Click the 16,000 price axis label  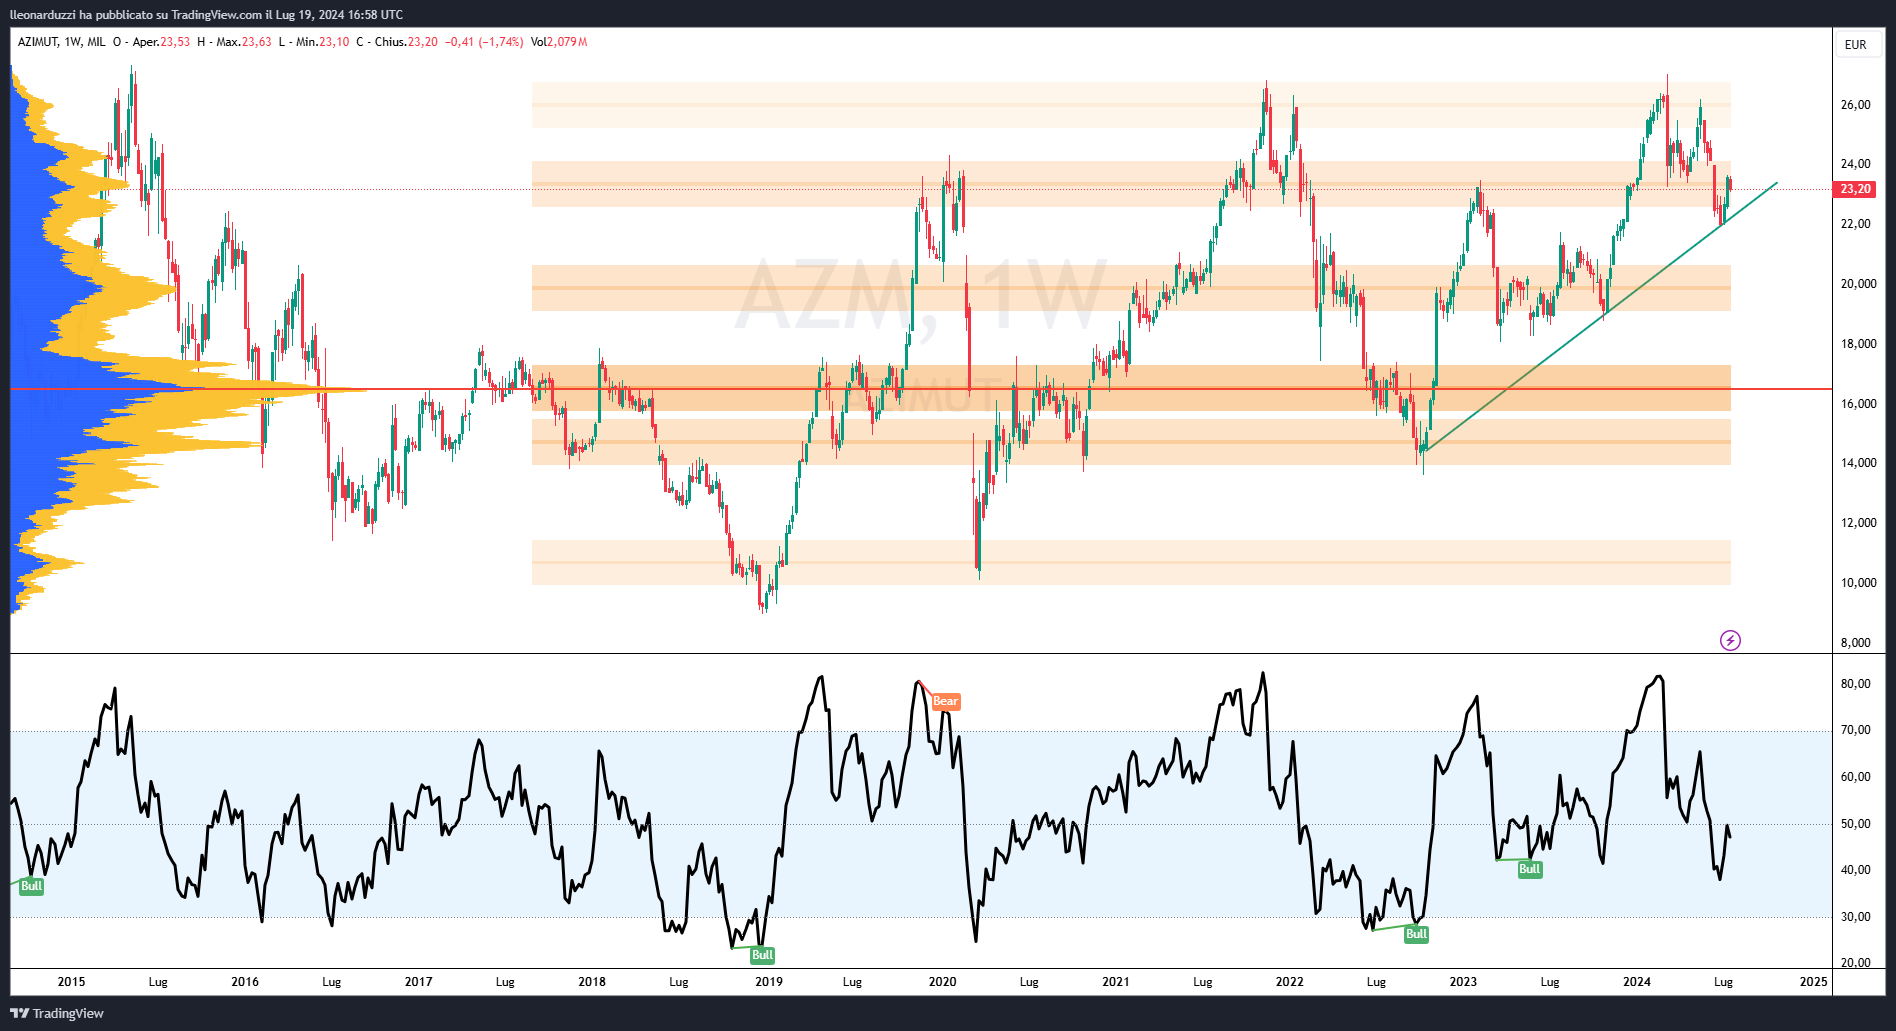1858,404
